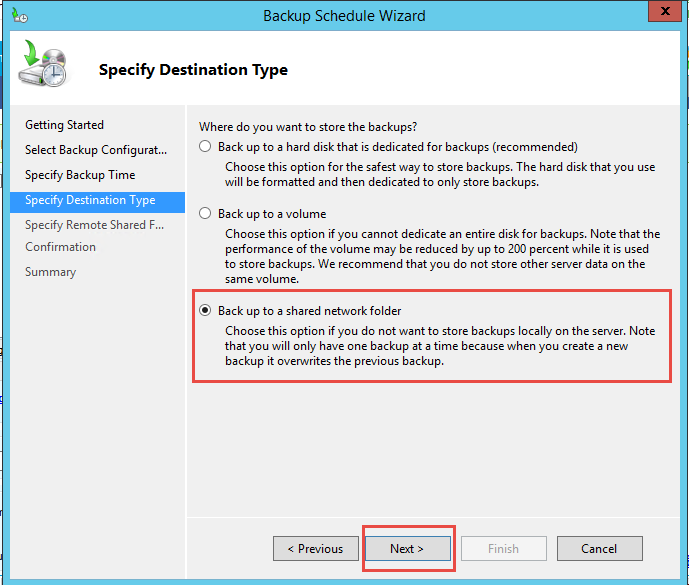Click the backup wizard title bar icon
Image resolution: width=689 pixels, height=585 pixels.
pyautogui.click(x=19, y=15)
